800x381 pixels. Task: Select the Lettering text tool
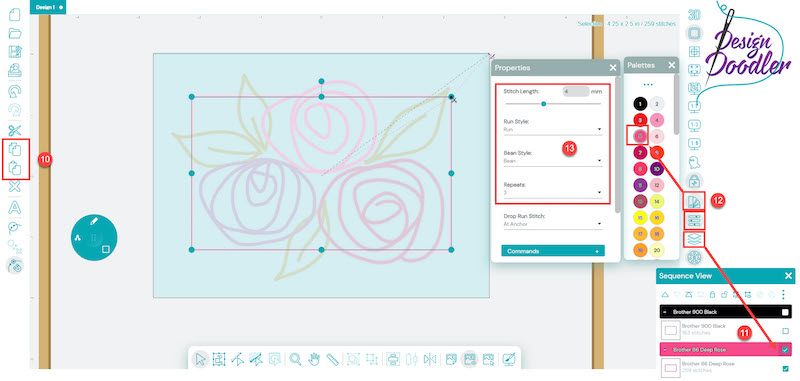pyautogui.click(x=15, y=207)
